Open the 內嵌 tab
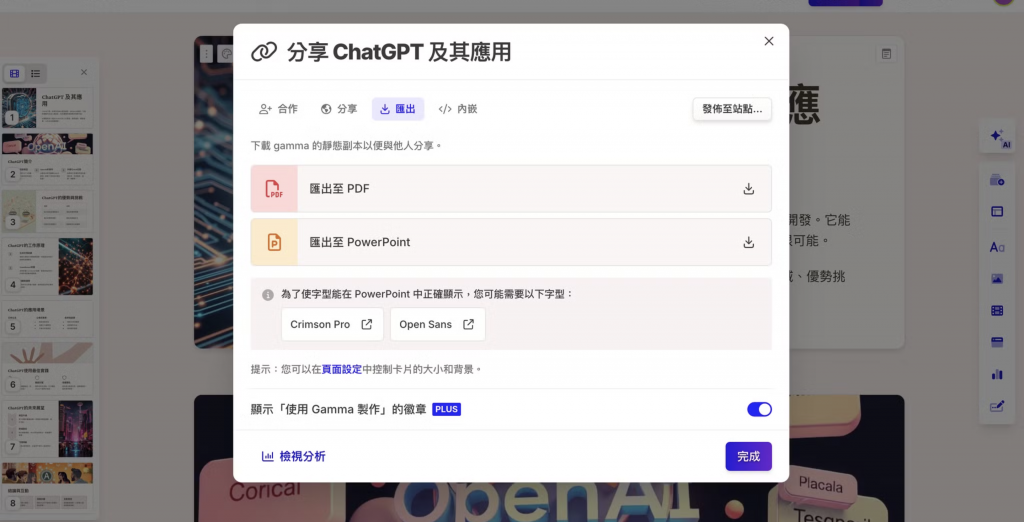Viewport: 1024px width, 522px height. click(x=458, y=109)
